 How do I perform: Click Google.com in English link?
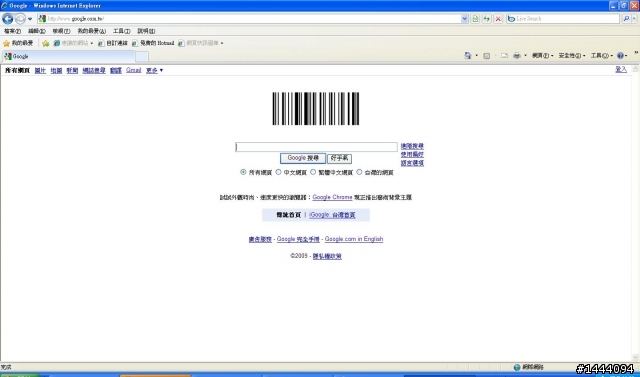(x=354, y=239)
